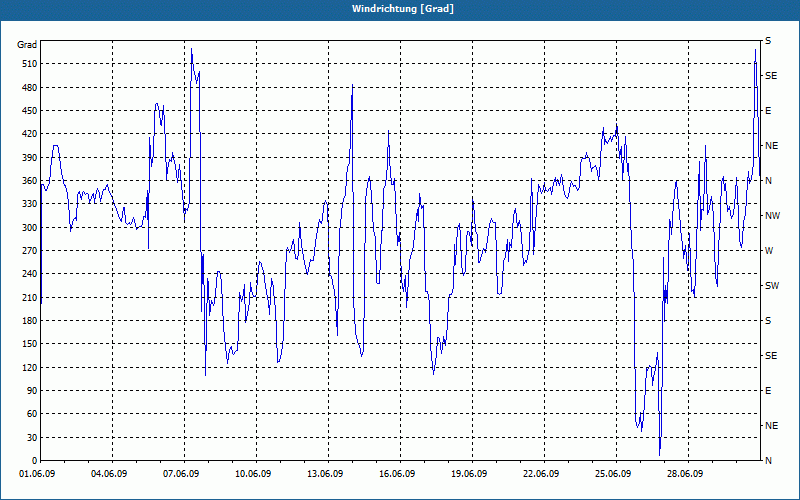Click the W compass label

(x=769, y=251)
